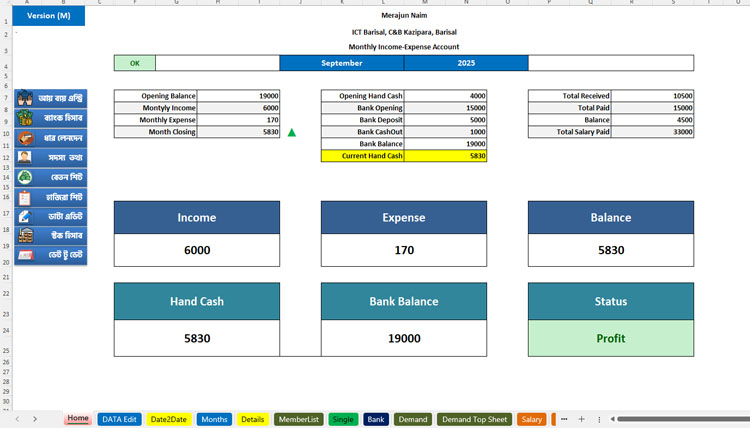Open the সদস্য তথ্য member info button
The width and height of the screenshot is (750, 428).
[50, 157]
